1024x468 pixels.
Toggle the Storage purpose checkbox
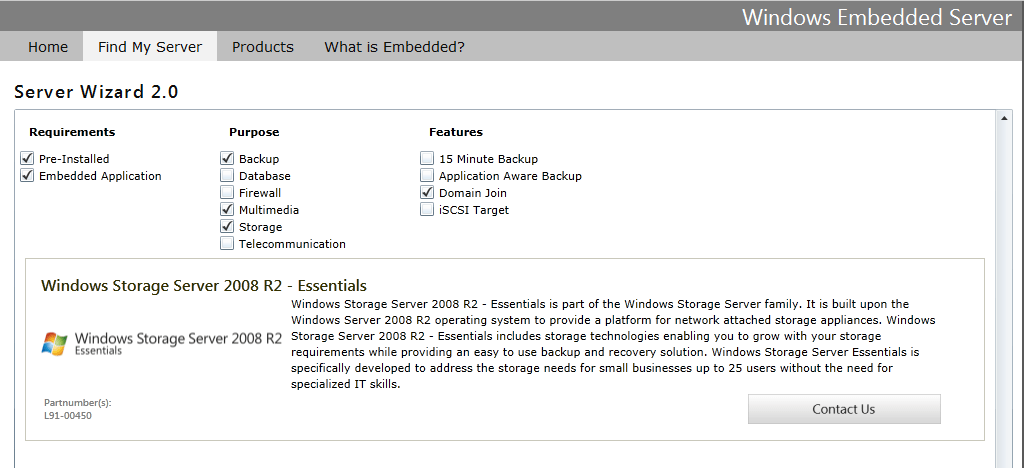[x=227, y=226]
